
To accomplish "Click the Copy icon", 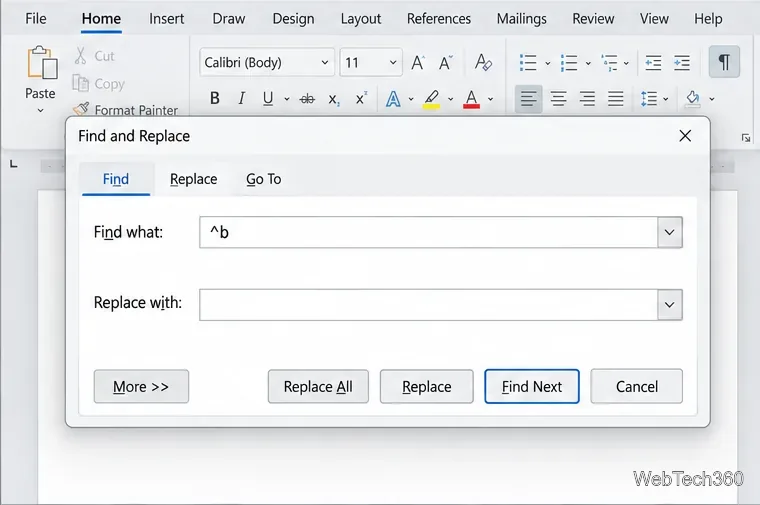I will coord(80,83).
